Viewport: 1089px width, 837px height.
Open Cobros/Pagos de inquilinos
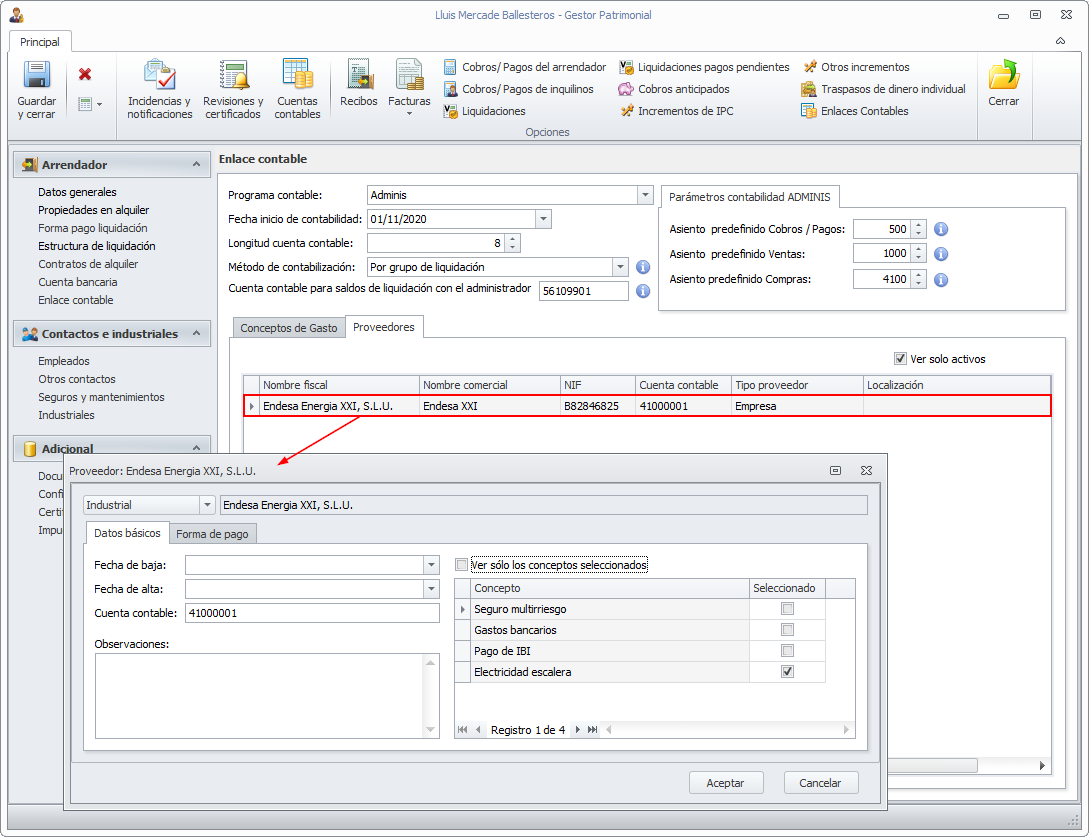(518, 89)
